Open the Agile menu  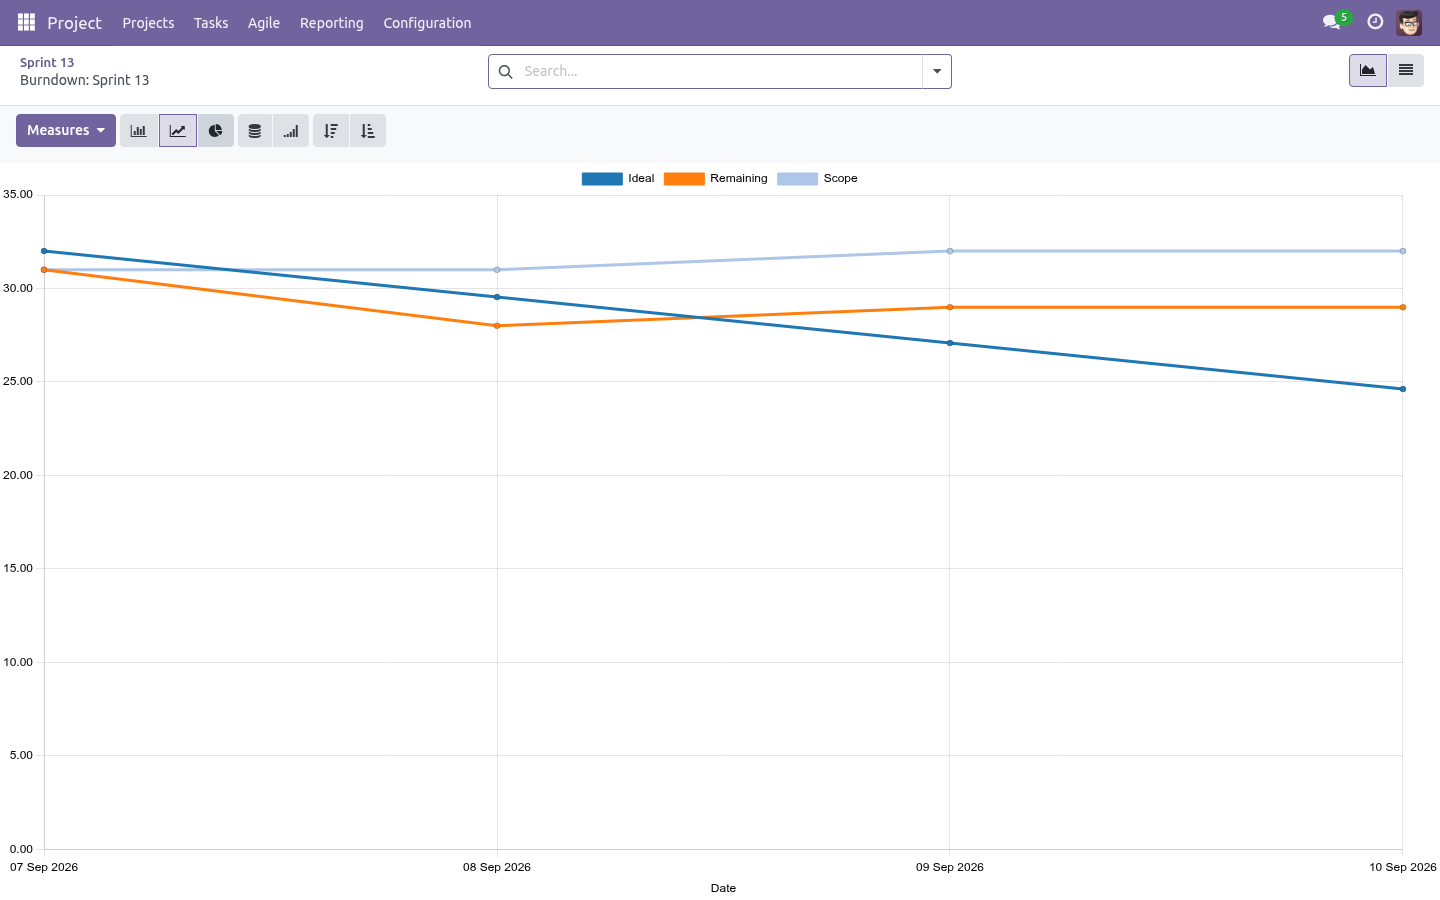pos(264,23)
